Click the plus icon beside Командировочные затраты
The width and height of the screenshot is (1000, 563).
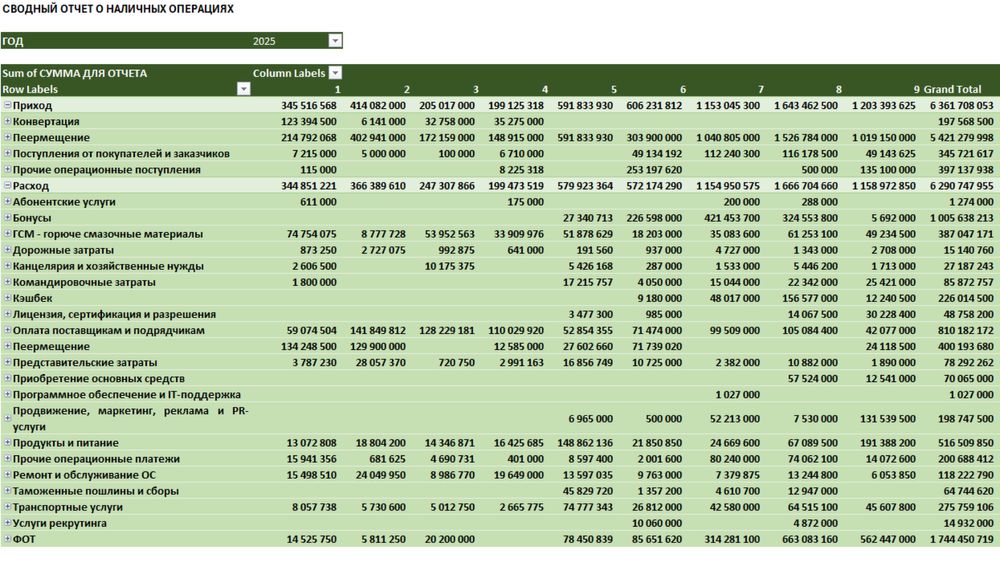tap(7, 282)
